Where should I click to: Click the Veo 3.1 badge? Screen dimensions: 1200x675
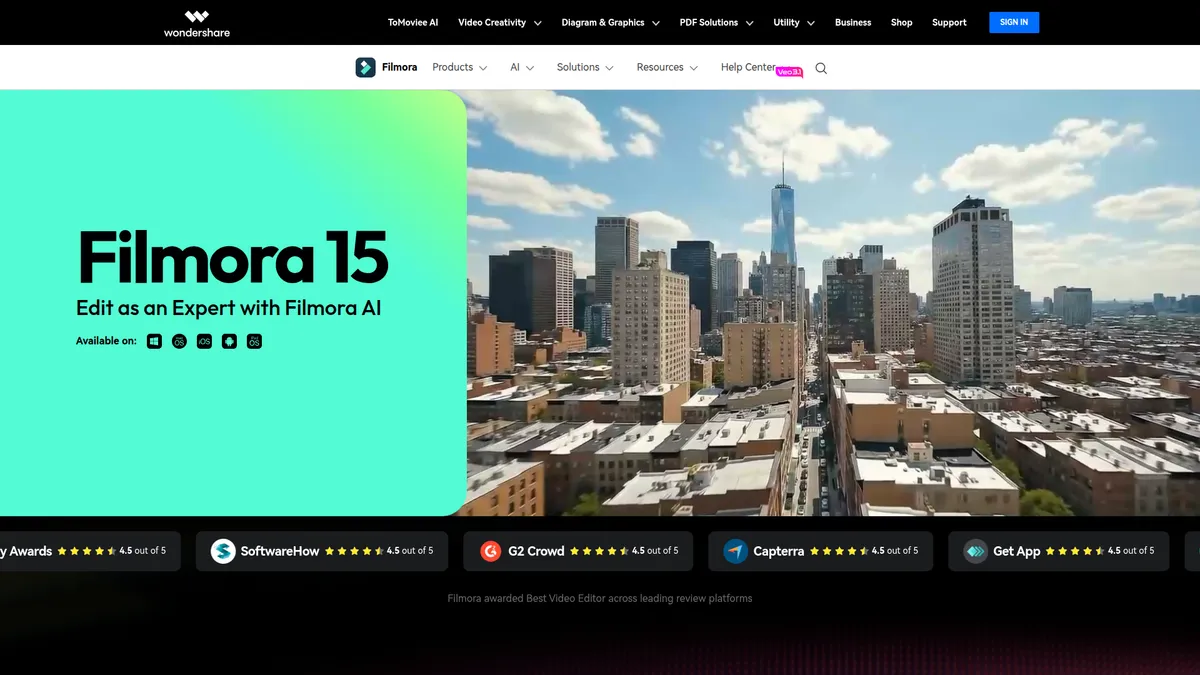click(789, 72)
